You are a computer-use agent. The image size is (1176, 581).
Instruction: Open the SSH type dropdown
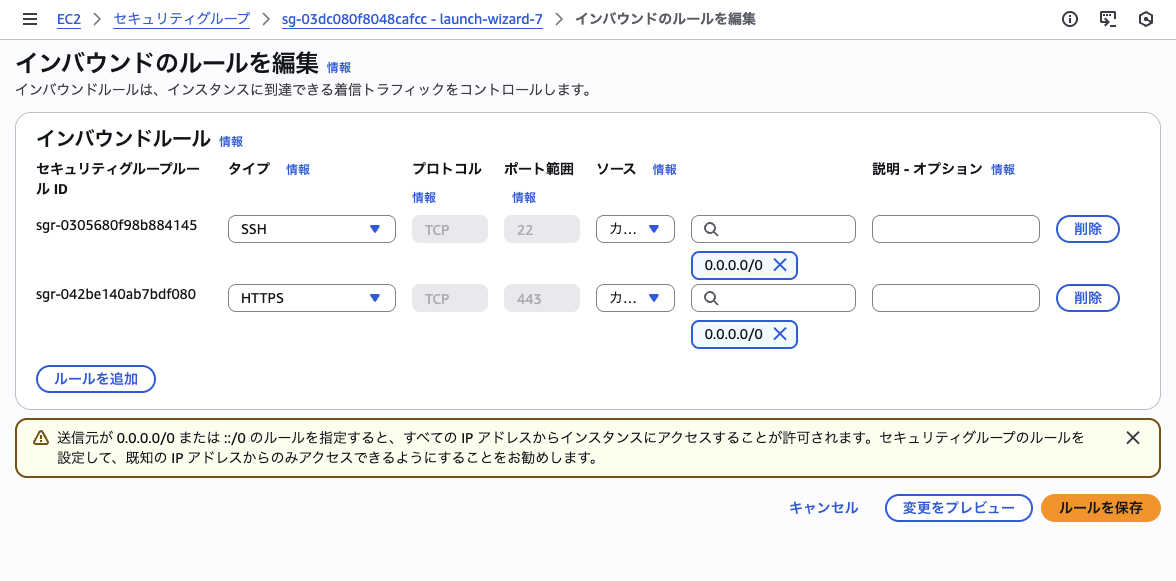[312, 229]
